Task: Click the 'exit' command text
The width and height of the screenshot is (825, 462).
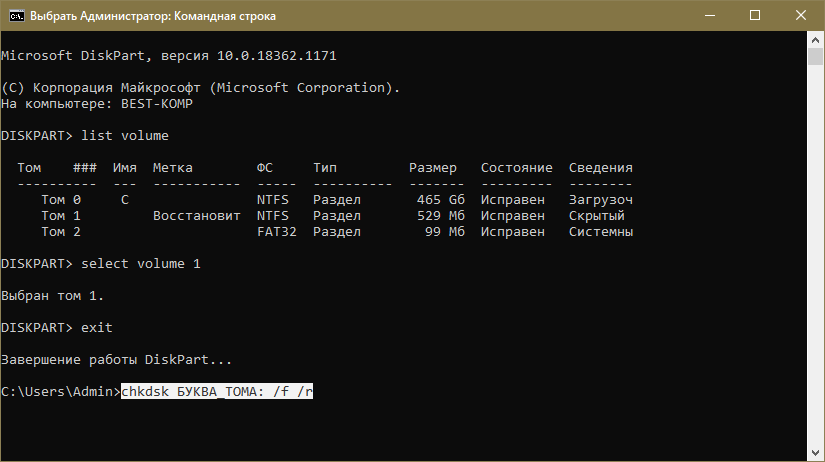Action: click(x=97, y=328)
